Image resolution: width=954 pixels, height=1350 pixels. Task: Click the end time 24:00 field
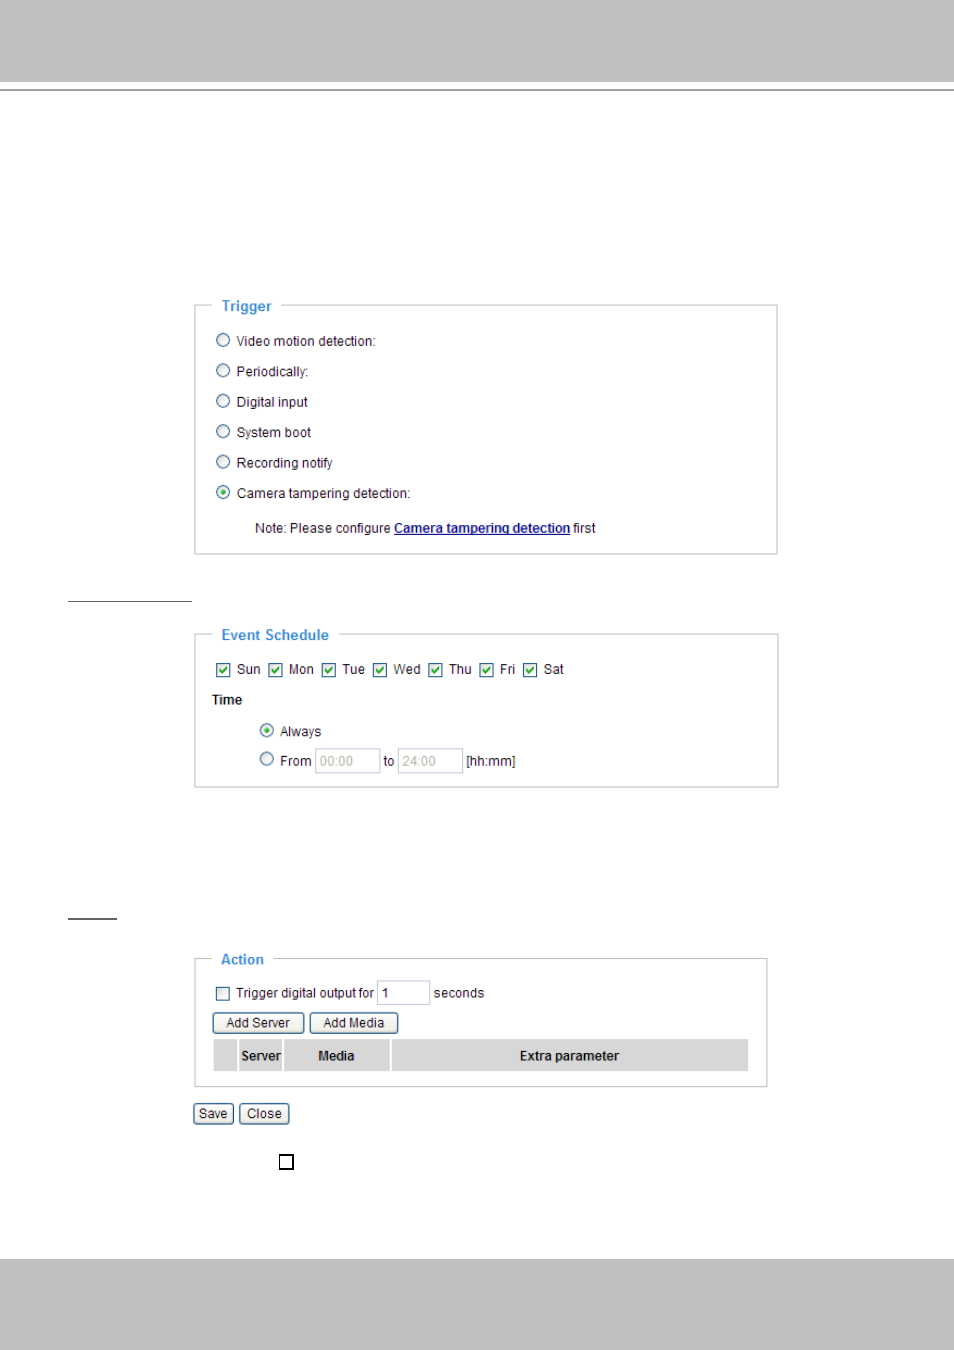(x=430, y=761)
